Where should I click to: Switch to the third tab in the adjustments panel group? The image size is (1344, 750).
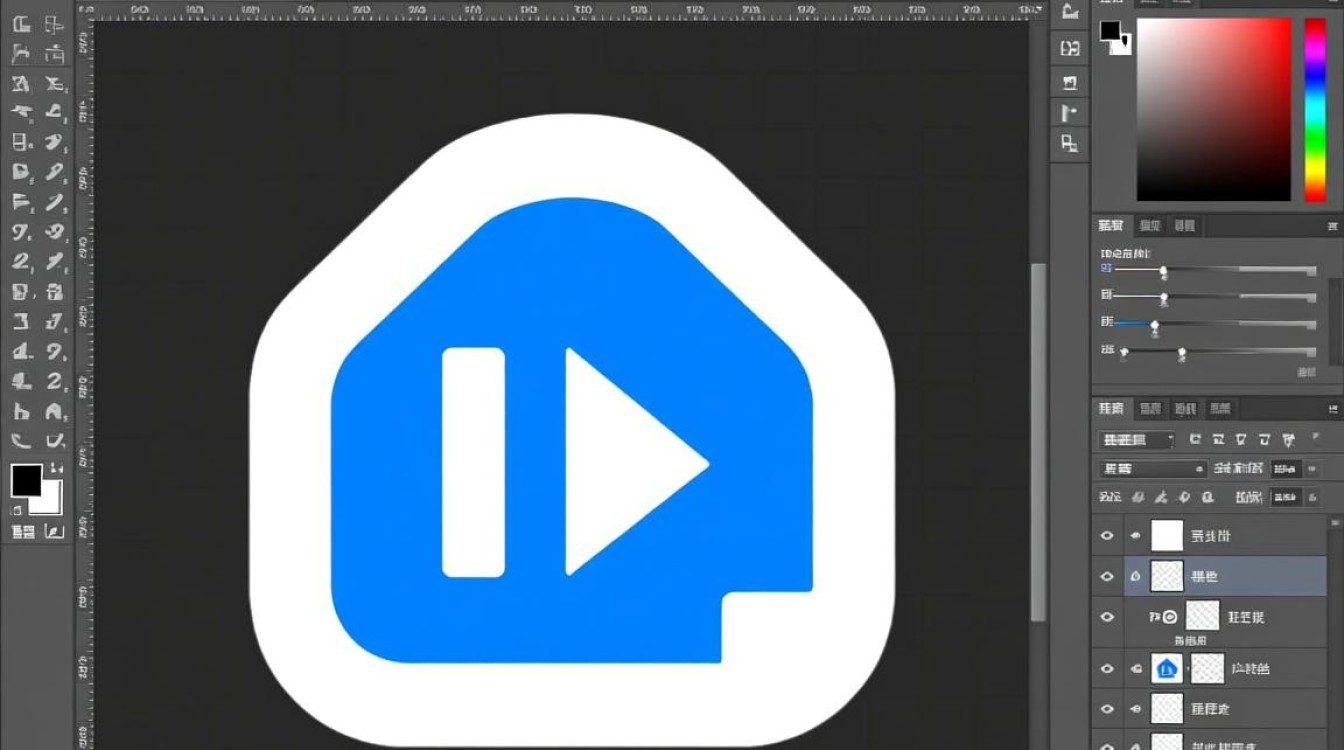click(1184, 226)
